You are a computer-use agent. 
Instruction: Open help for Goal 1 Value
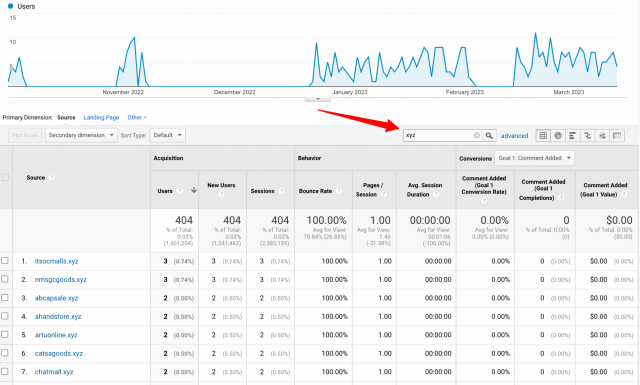[624, 194]
